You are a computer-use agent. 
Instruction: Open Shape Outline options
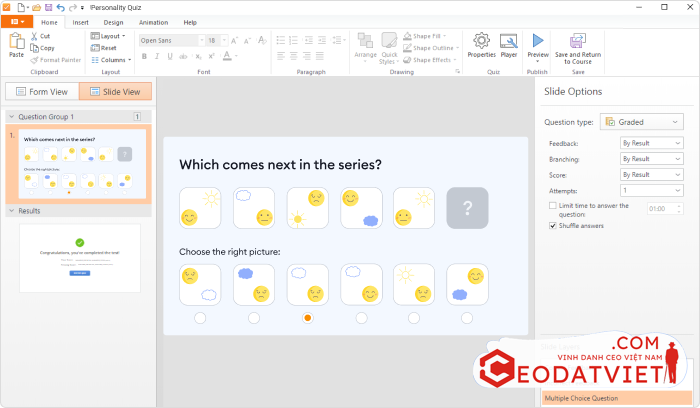coord(431,48)
